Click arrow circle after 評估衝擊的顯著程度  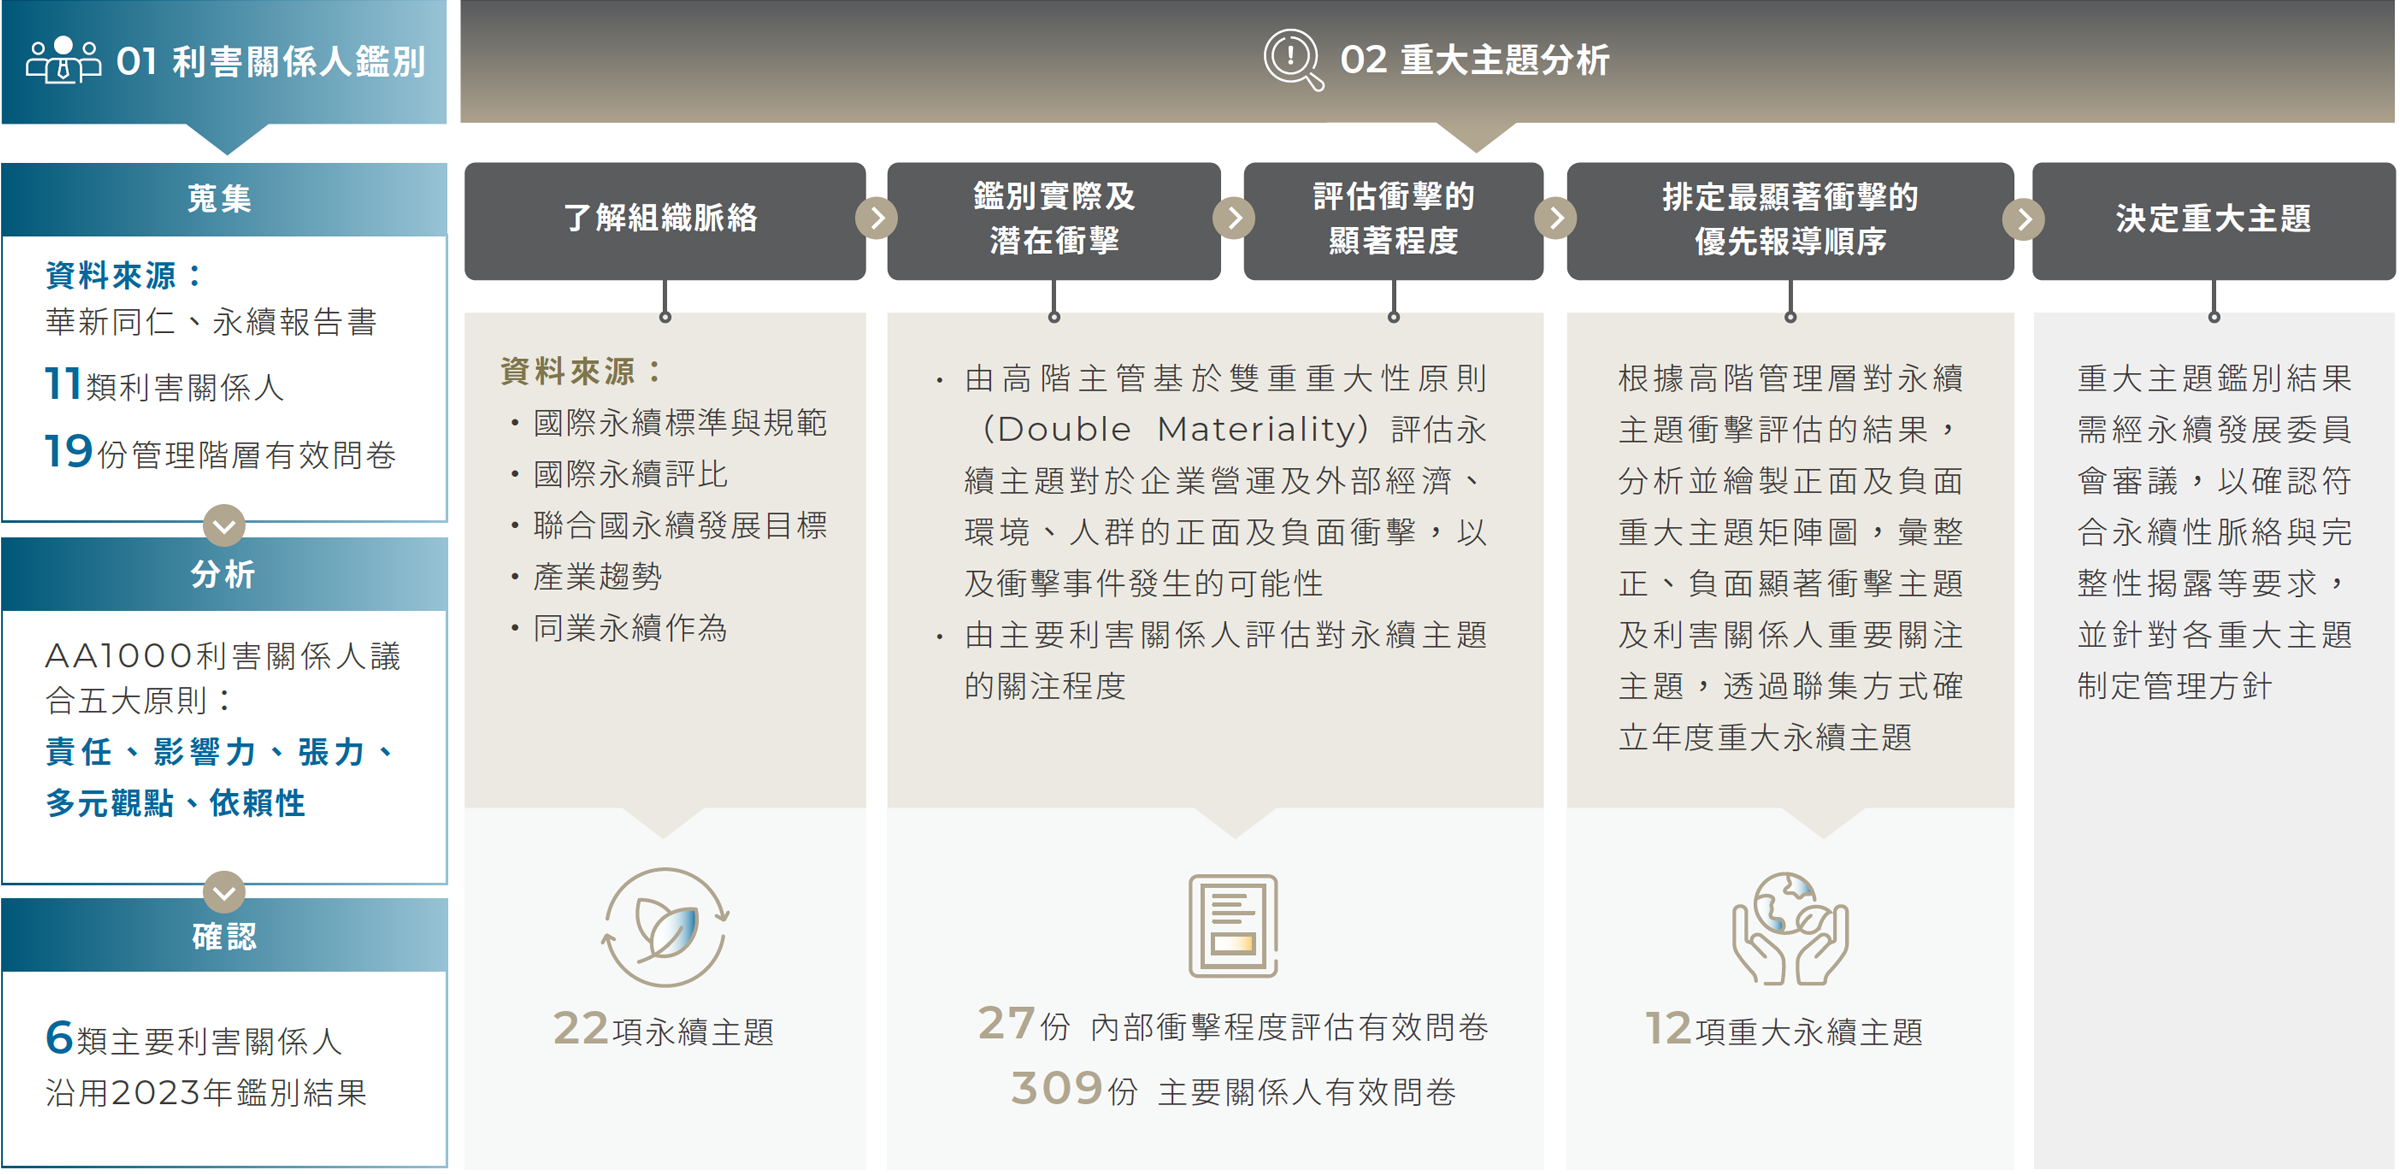click(1556, 219)
